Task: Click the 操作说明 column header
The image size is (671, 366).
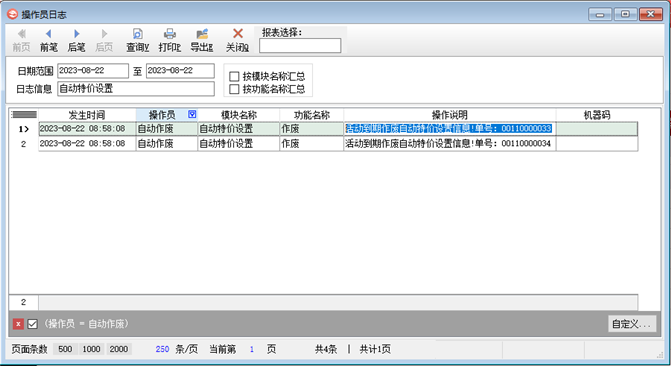Action: click(x=449, y=115)
